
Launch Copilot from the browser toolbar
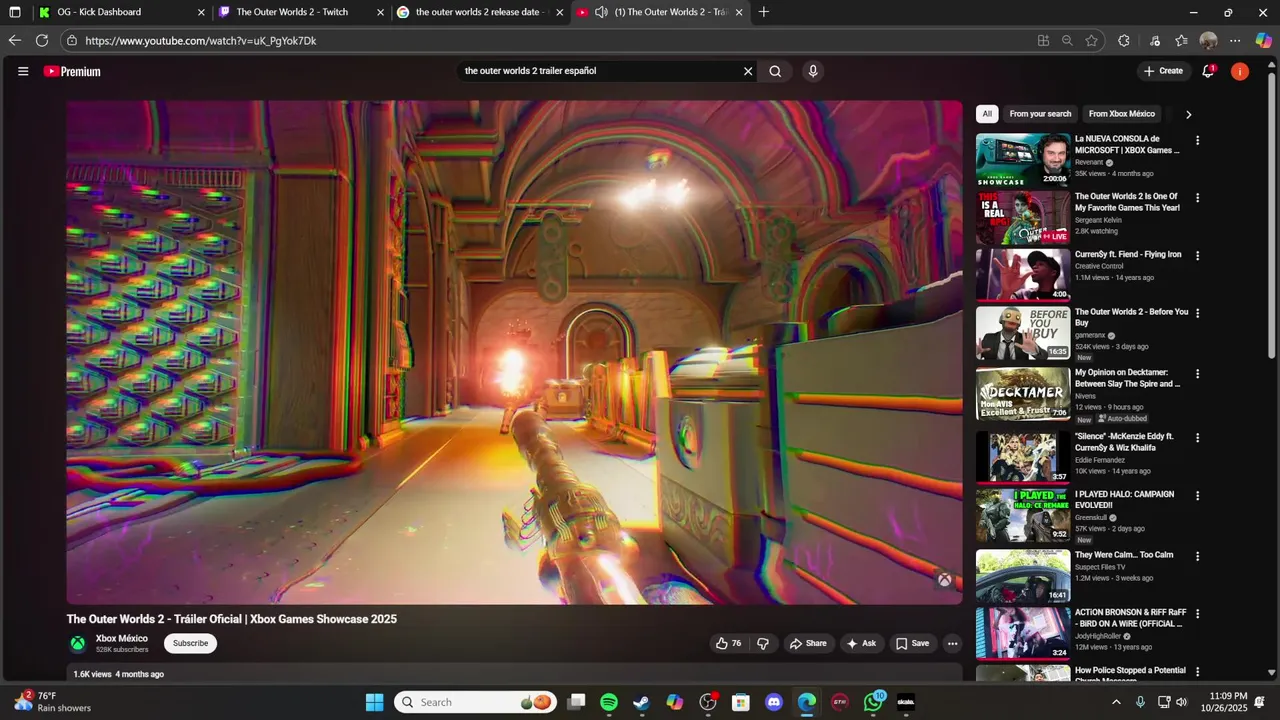click(x=1264, y=41)
